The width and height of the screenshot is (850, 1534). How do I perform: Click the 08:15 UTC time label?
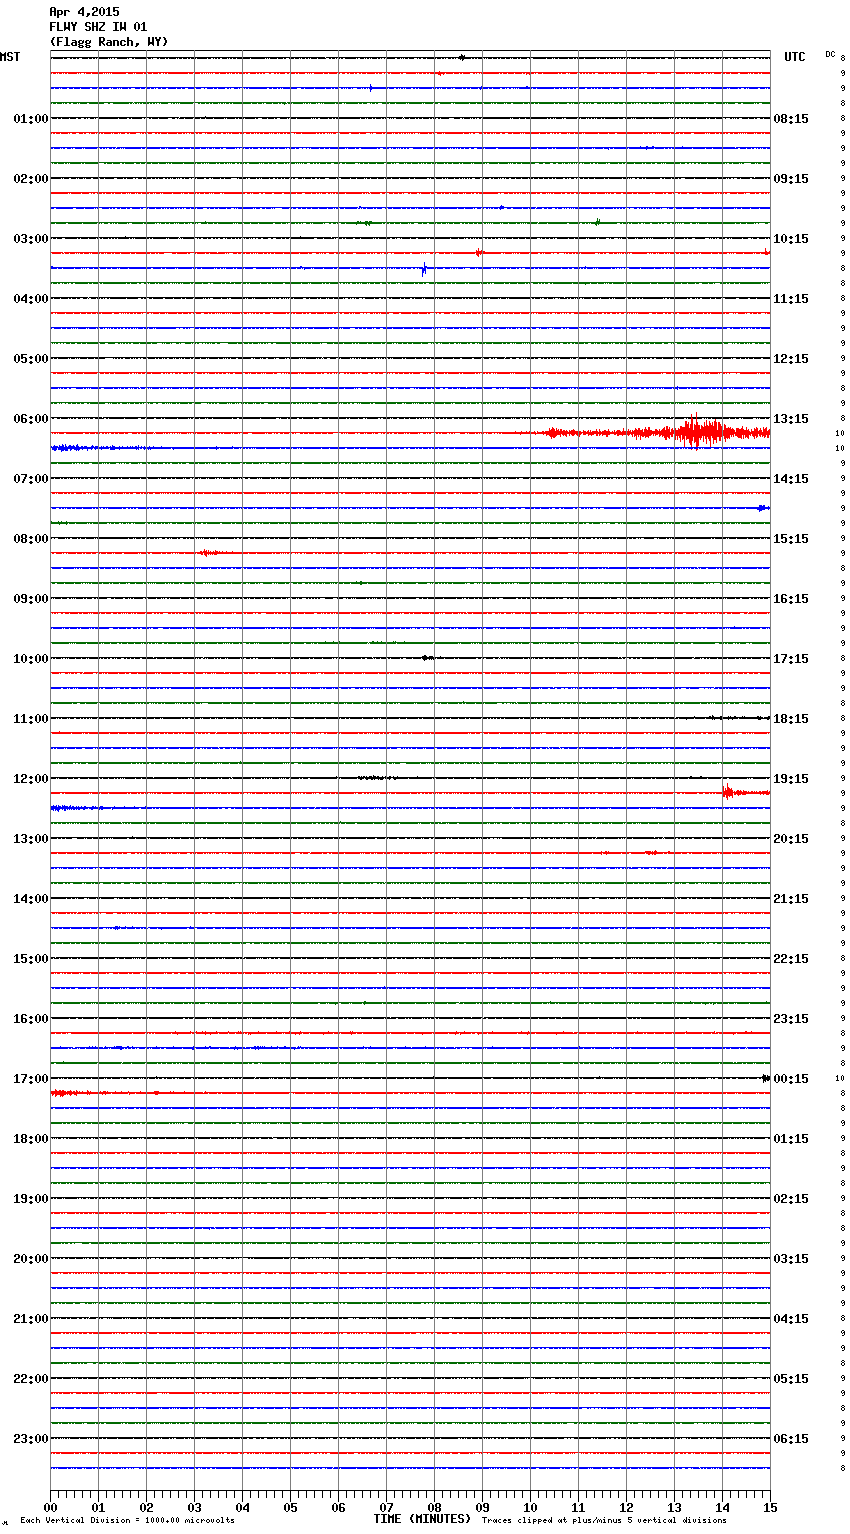click(x=791, y=119)
